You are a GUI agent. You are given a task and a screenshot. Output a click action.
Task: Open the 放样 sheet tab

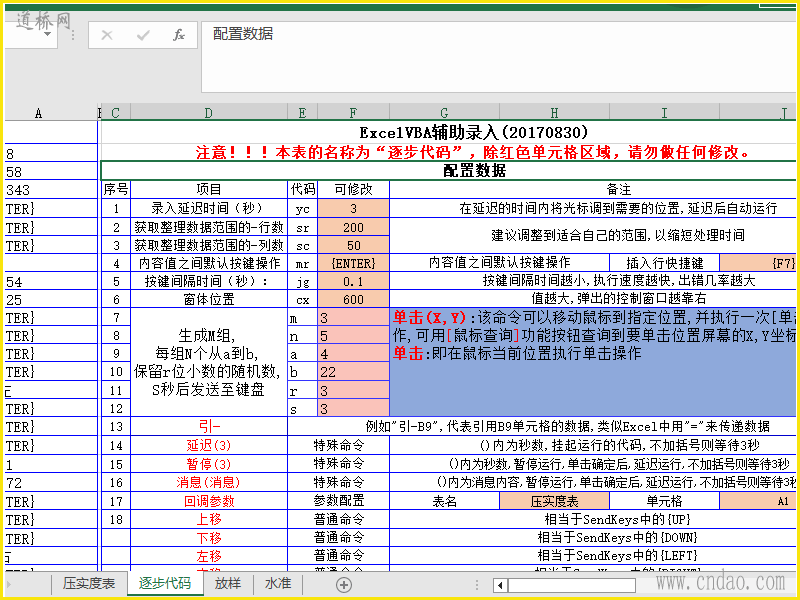coord(228,583)
